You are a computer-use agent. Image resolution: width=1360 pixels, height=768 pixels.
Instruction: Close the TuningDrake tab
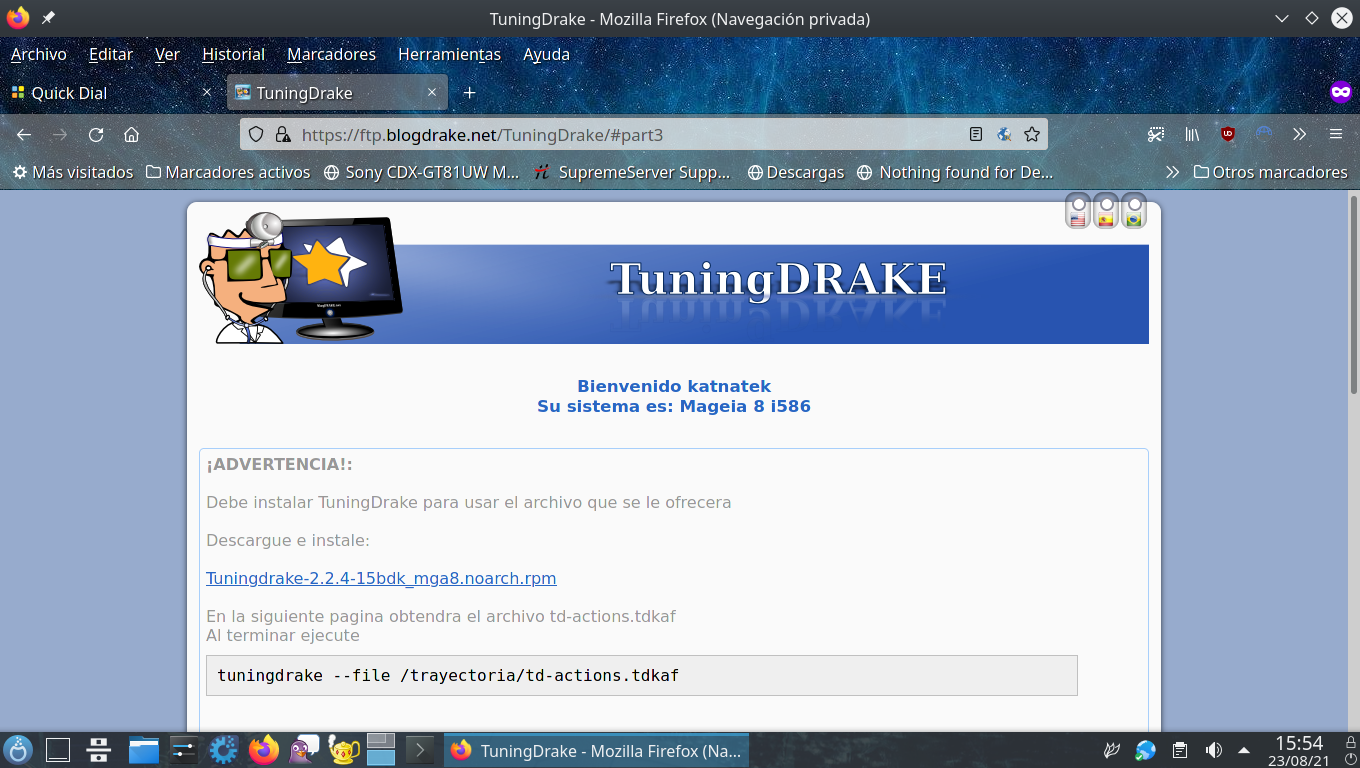pyautogui.click(x=432, y=92)
